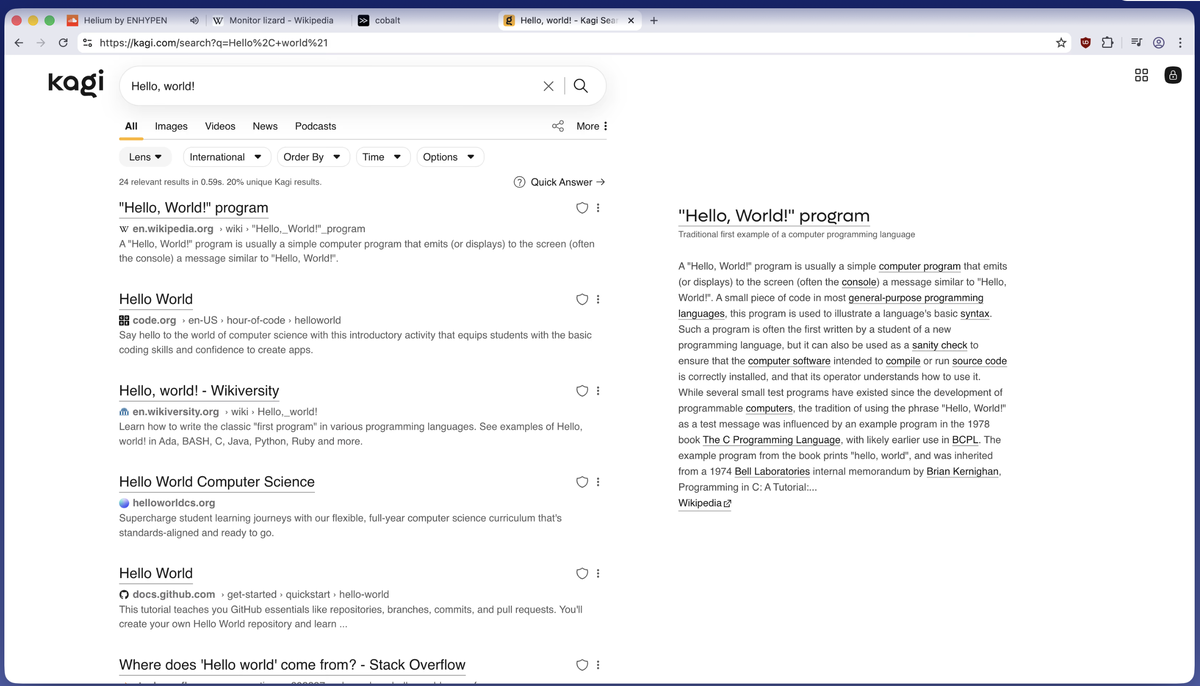Click the dark lock account icon

[x=1172, y=74]
